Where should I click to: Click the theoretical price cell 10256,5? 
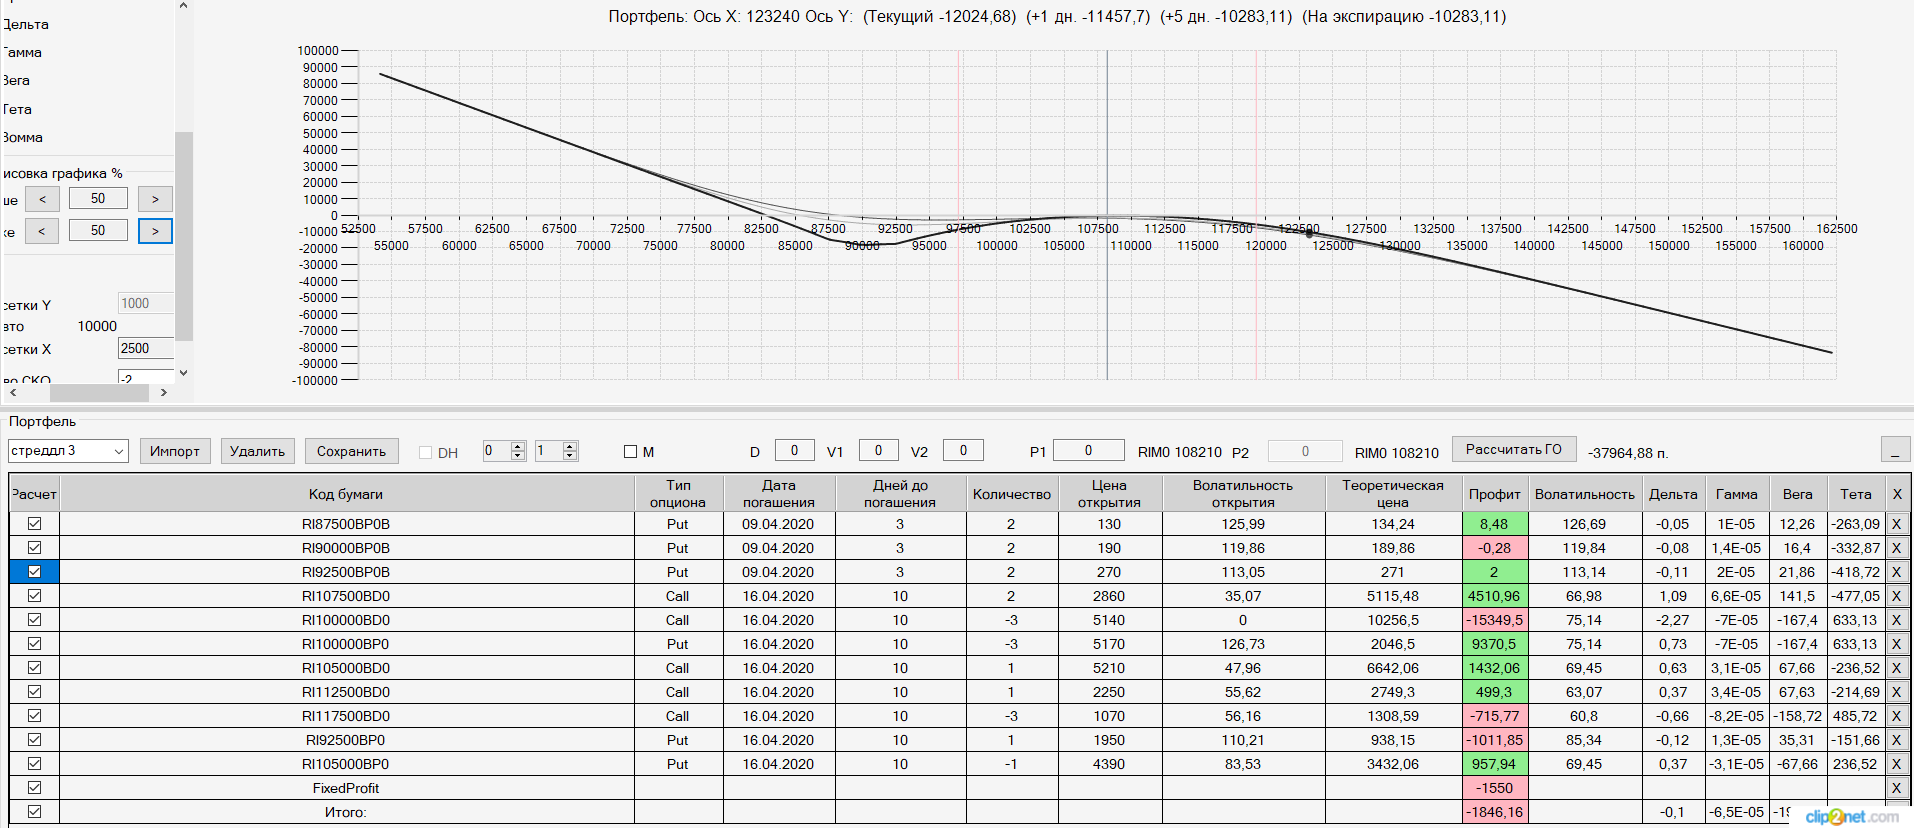point(1393,620)
